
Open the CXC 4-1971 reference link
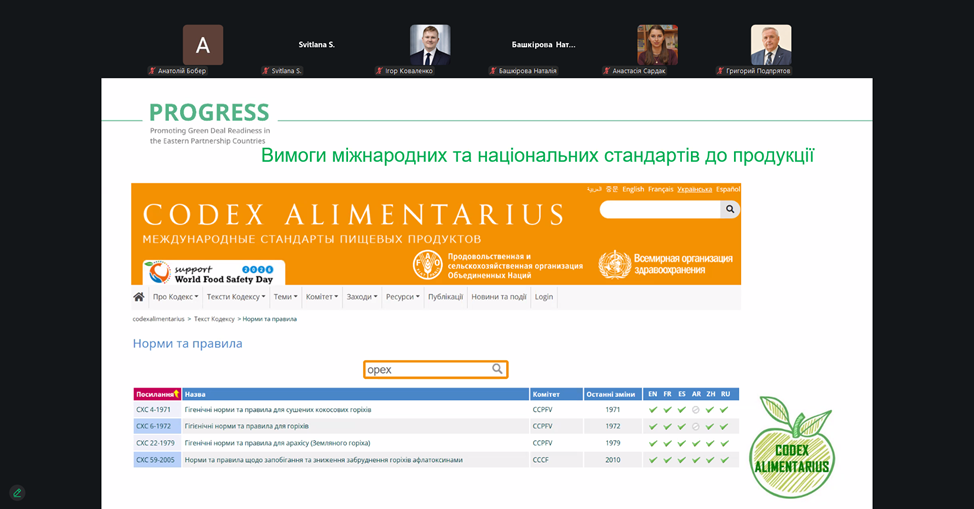153,410
